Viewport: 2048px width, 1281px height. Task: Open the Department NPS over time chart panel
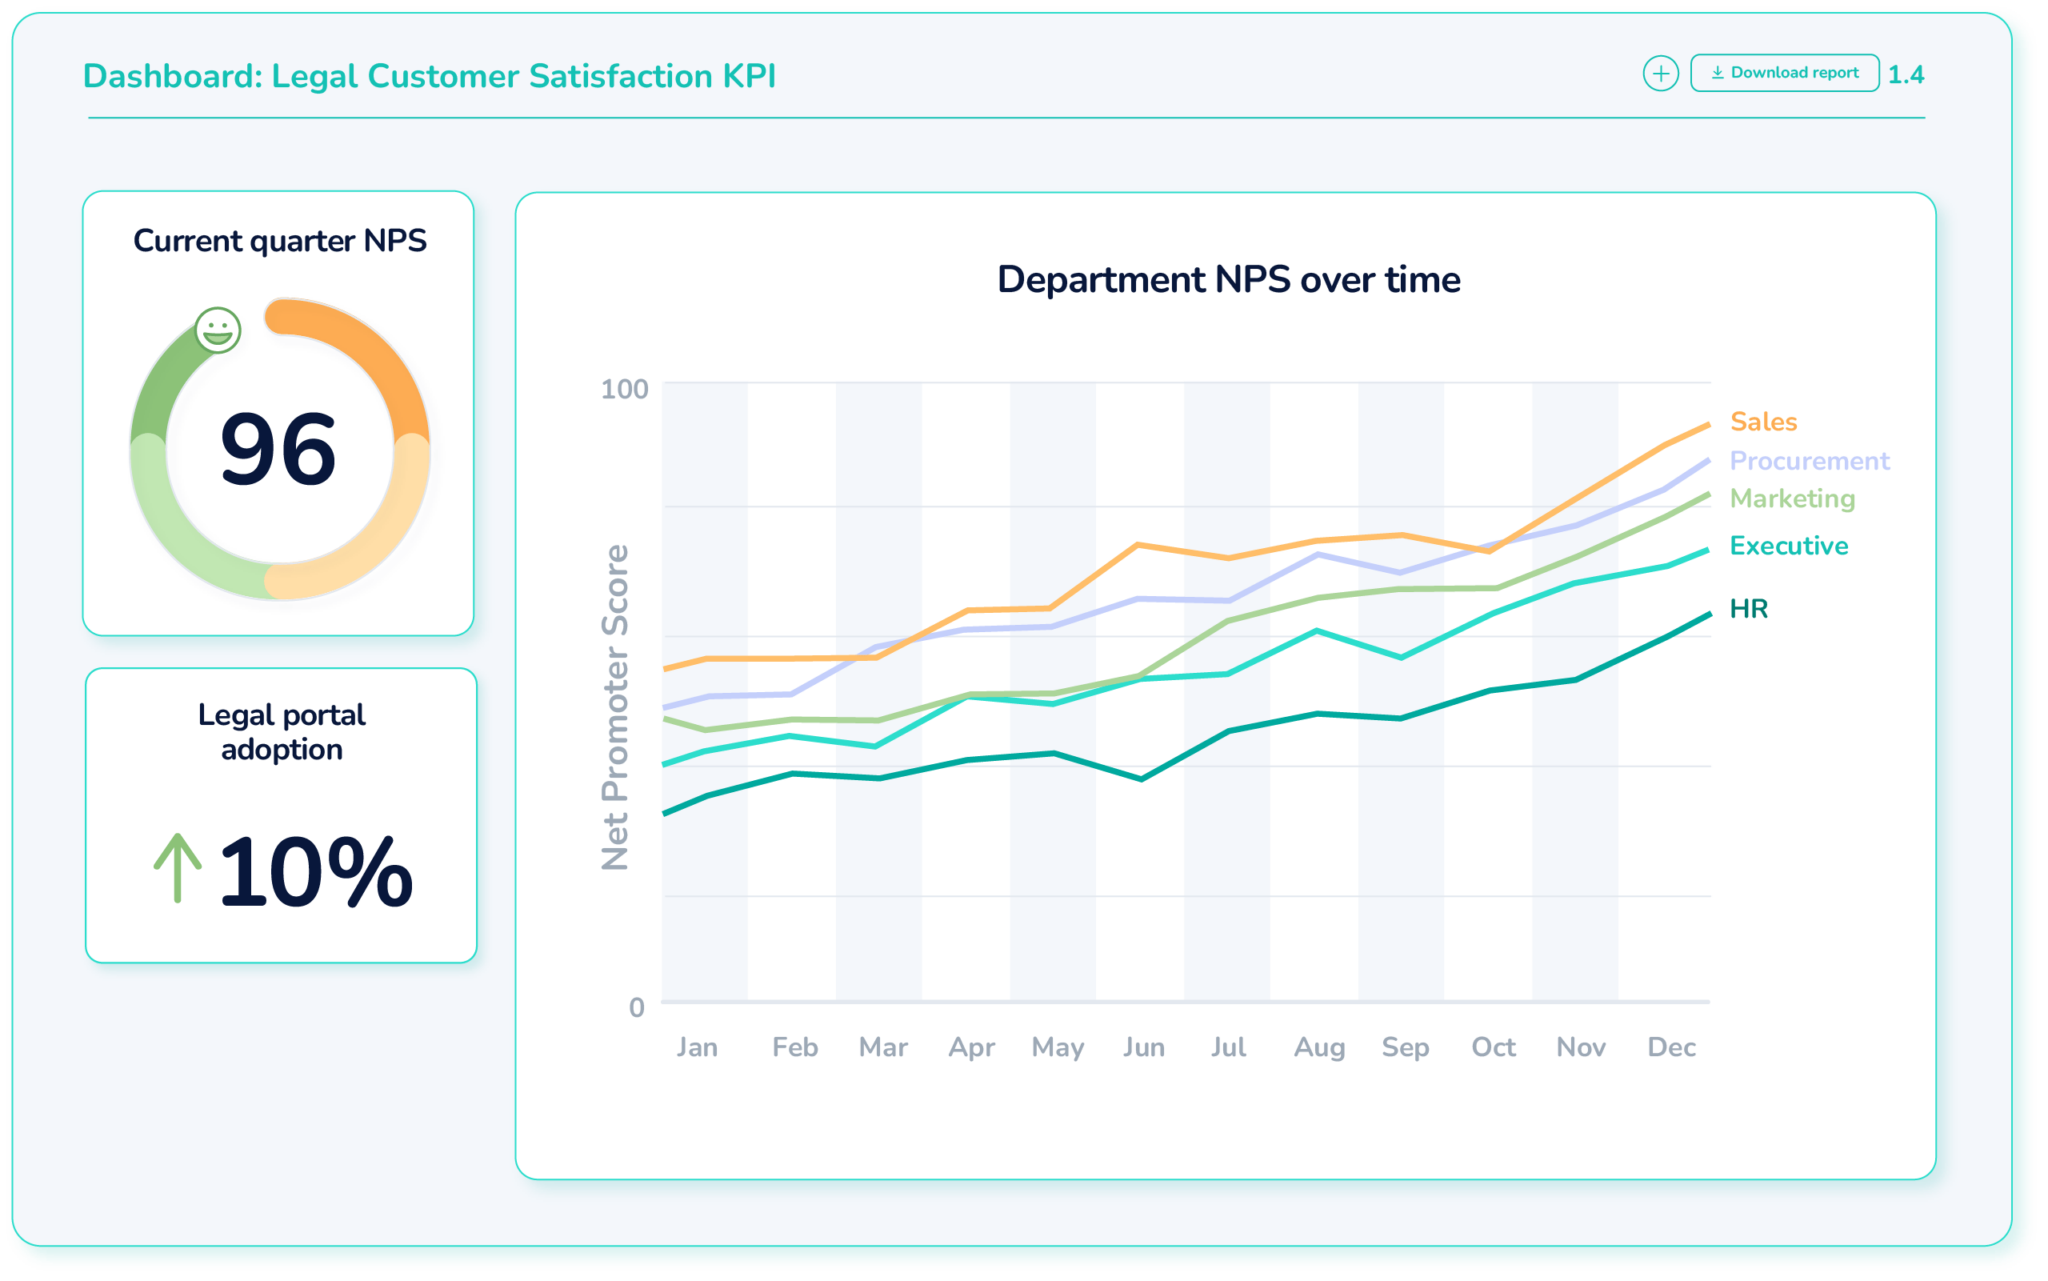coord(1227,280)
